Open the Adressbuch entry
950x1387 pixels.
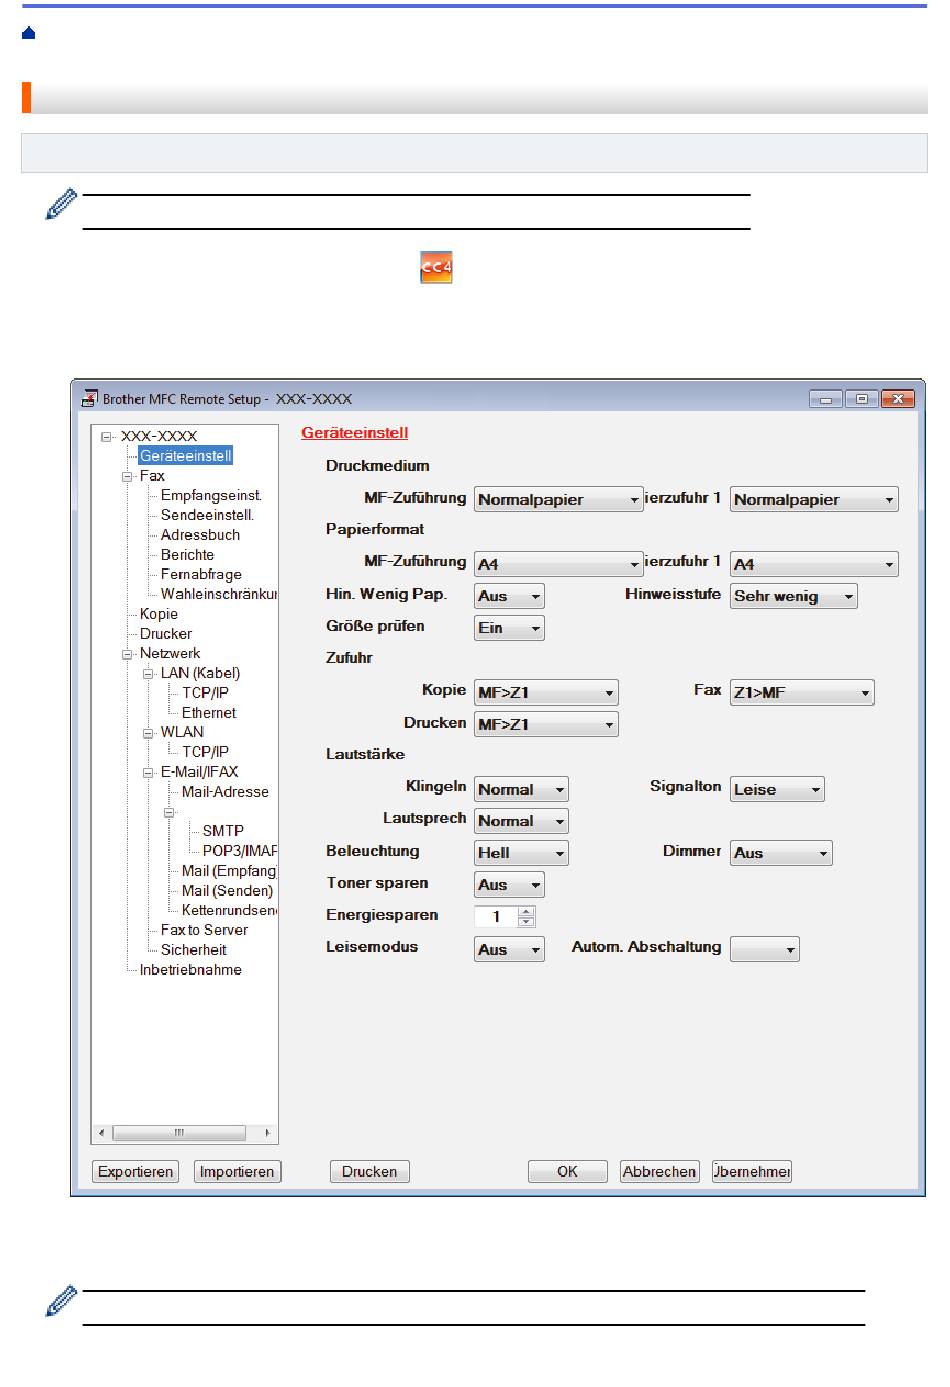(x=200, y=535)
